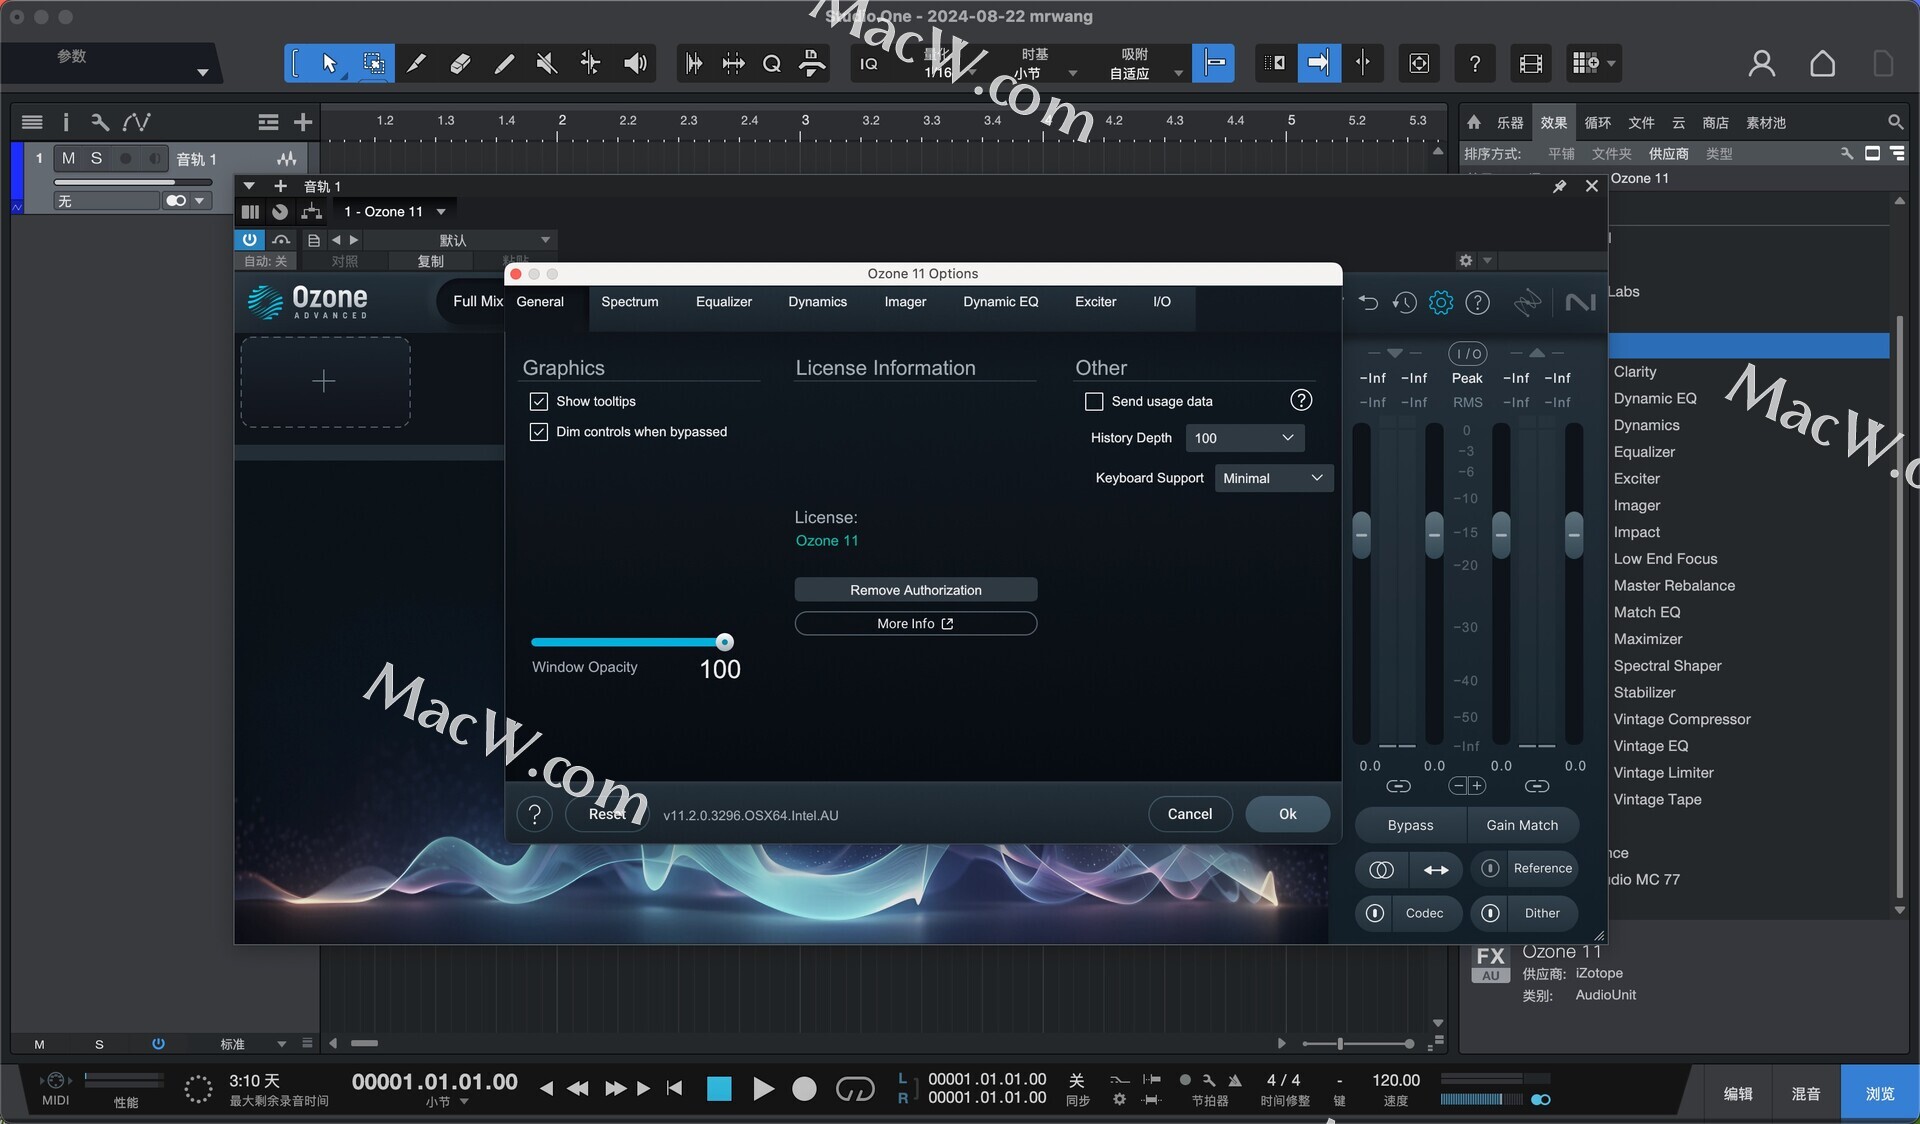
Task: Click the browser home icon
Action: pyautogui.click(x=1473, y=122)
